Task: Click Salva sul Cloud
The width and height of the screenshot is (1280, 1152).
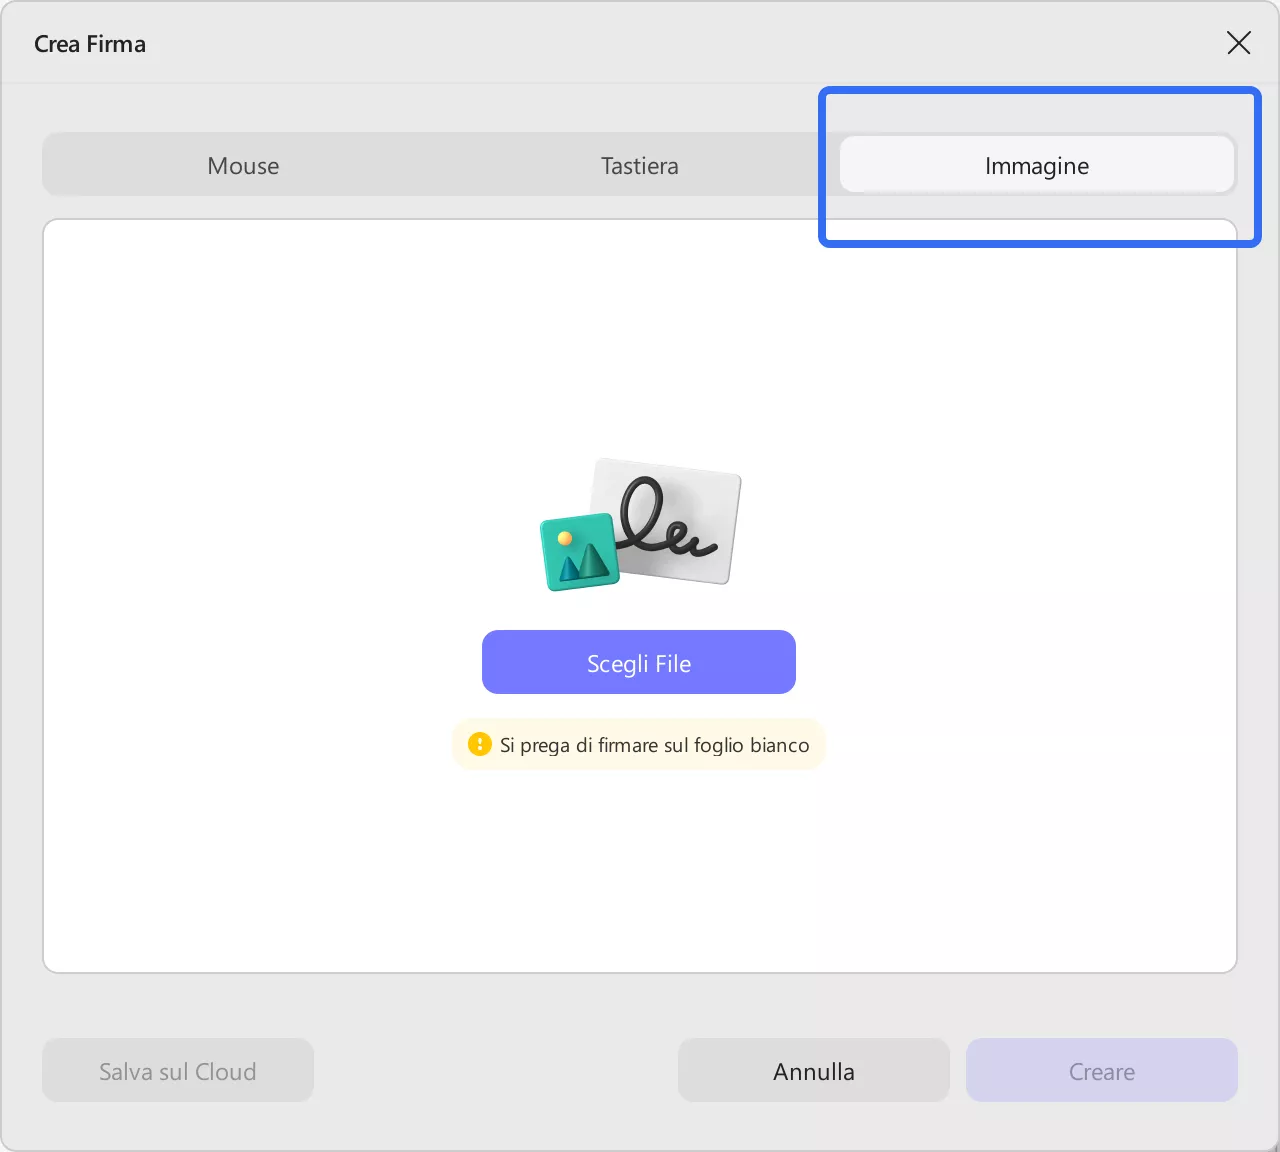Action: click(177, 1070)
